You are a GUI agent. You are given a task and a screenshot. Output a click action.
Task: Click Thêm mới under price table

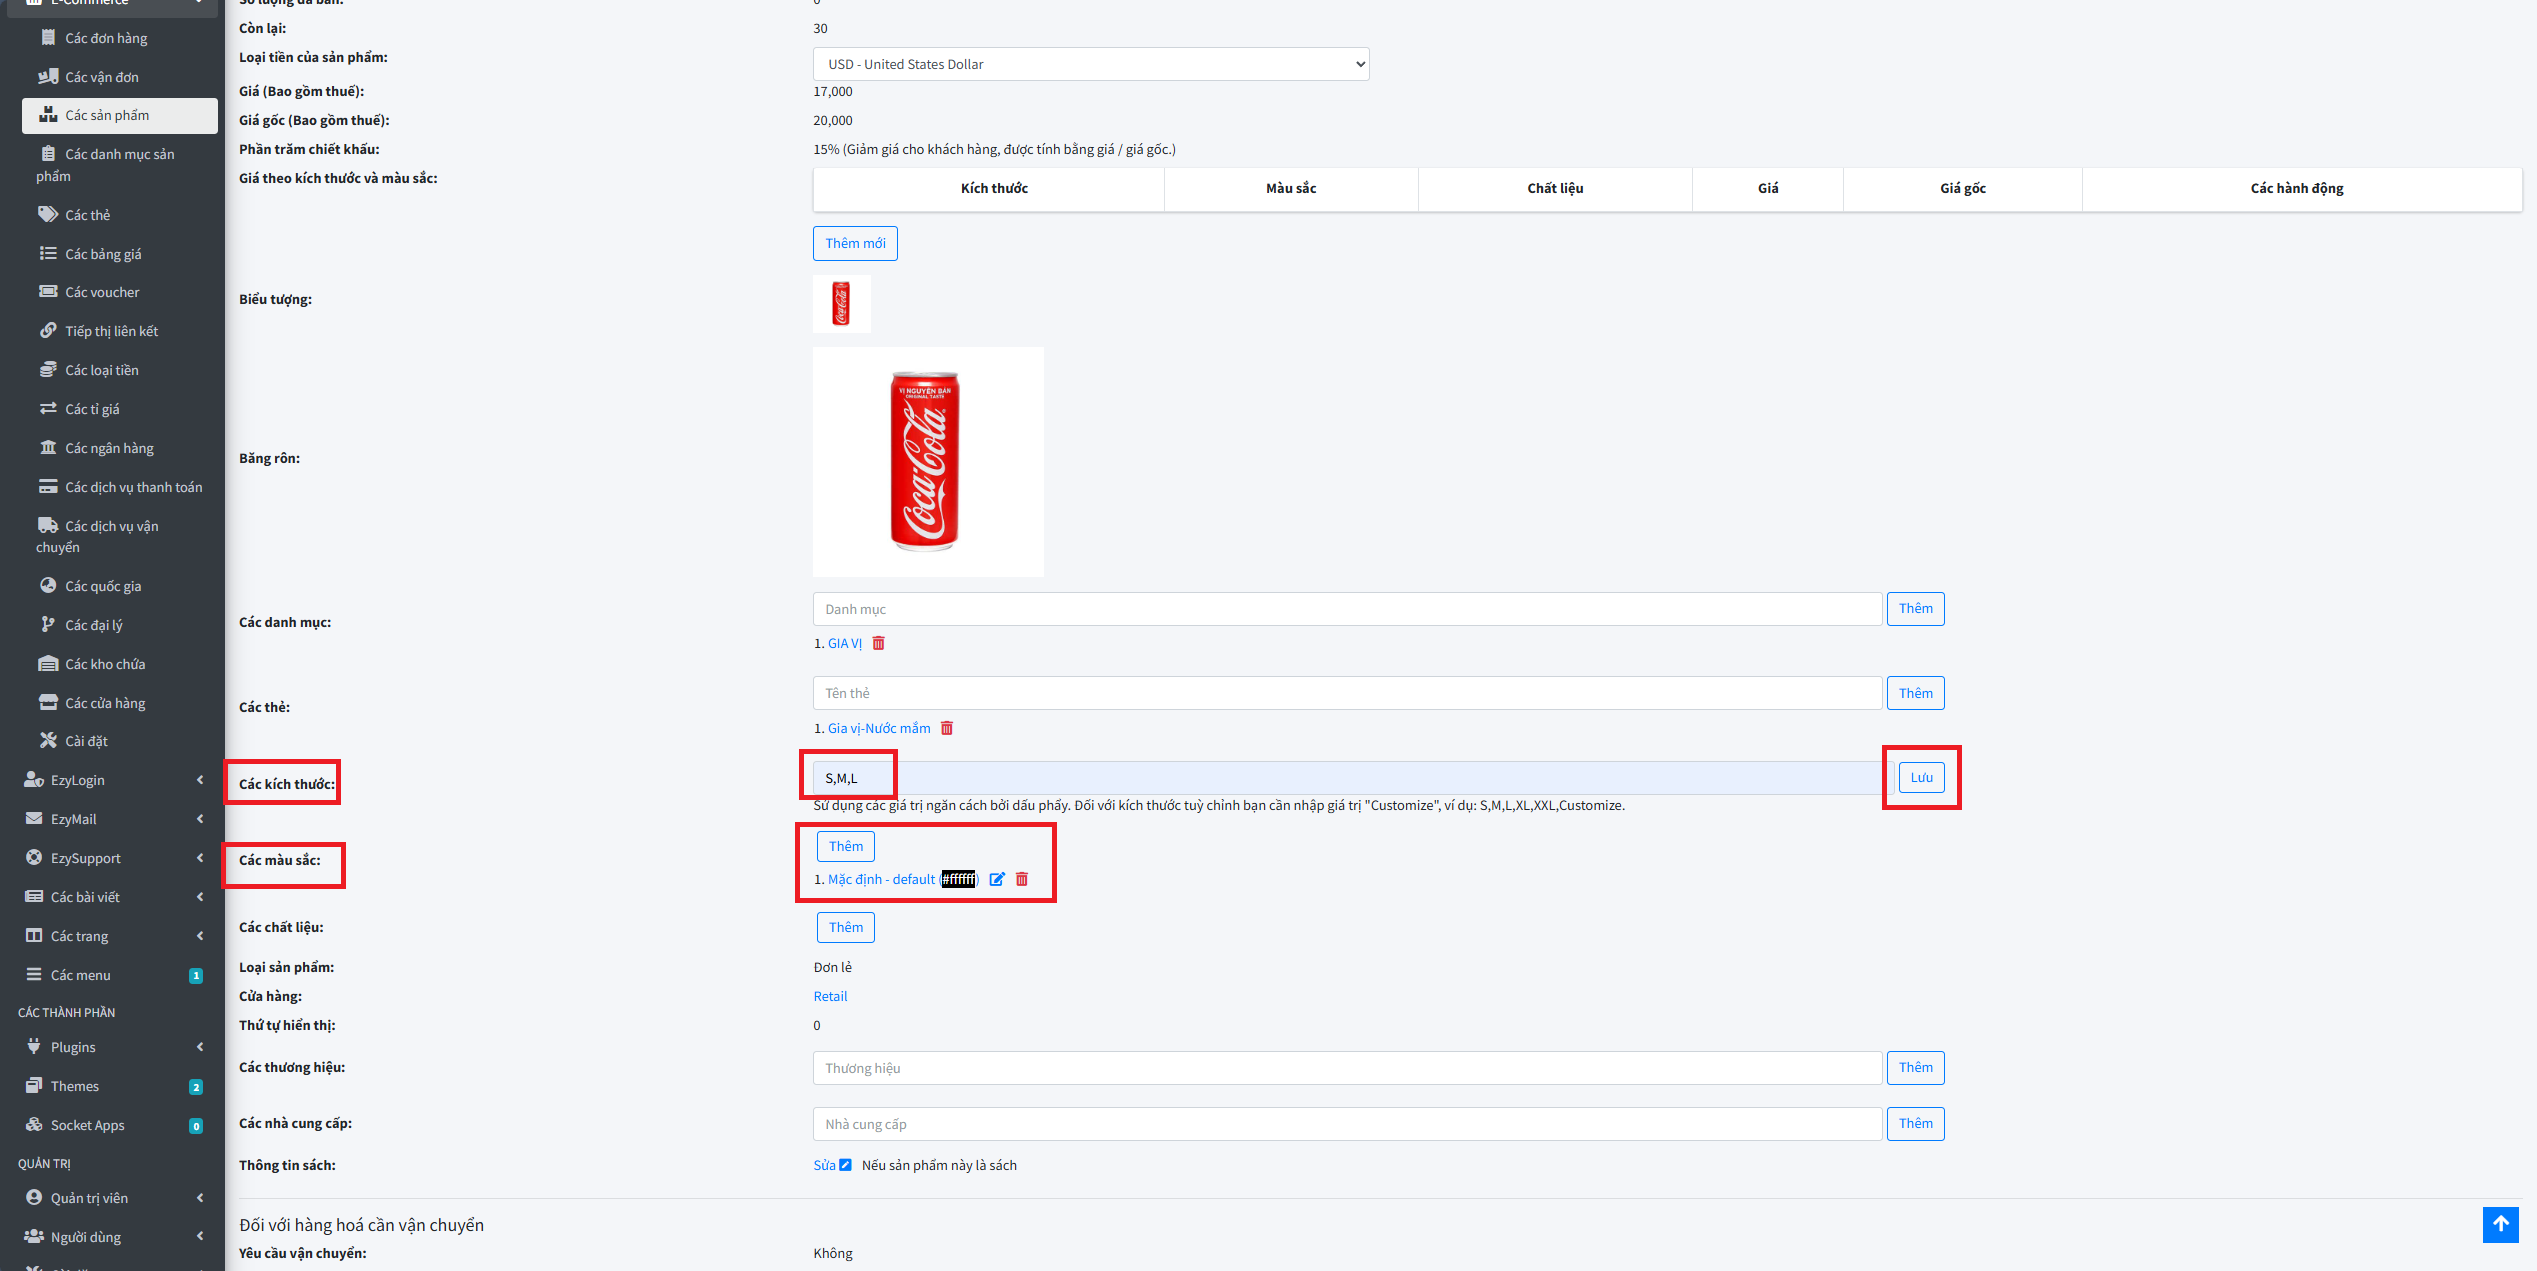coord(855,243)
